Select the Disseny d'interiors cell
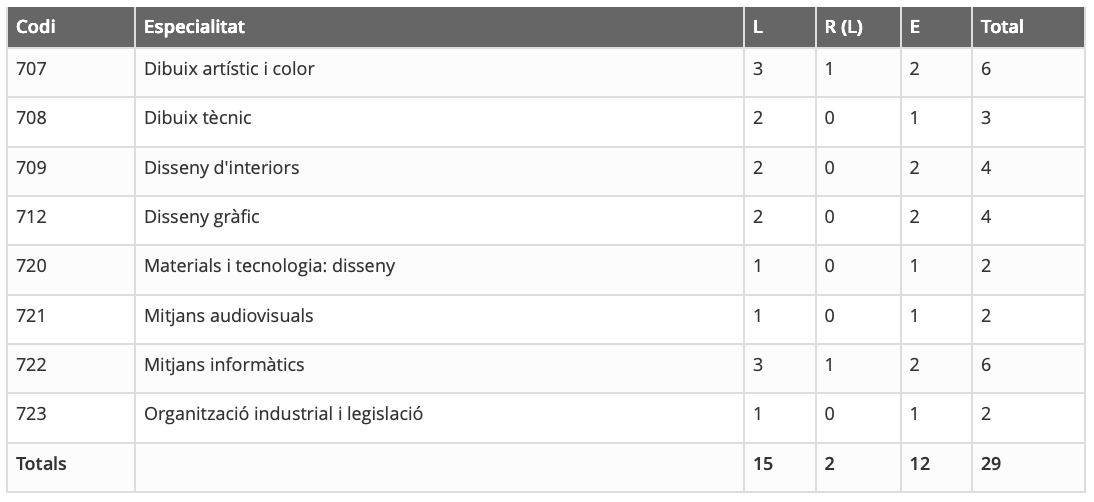The height and width of the screenshot is (502, 1094). pos(221,167)
